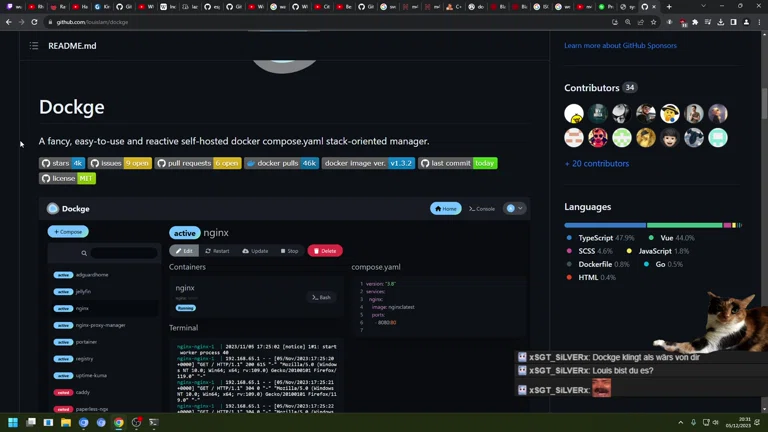This screenshot has width=768, height=432.
Task: Open the README outline icon
Action: pyautogui.click(x=33, y=46)
